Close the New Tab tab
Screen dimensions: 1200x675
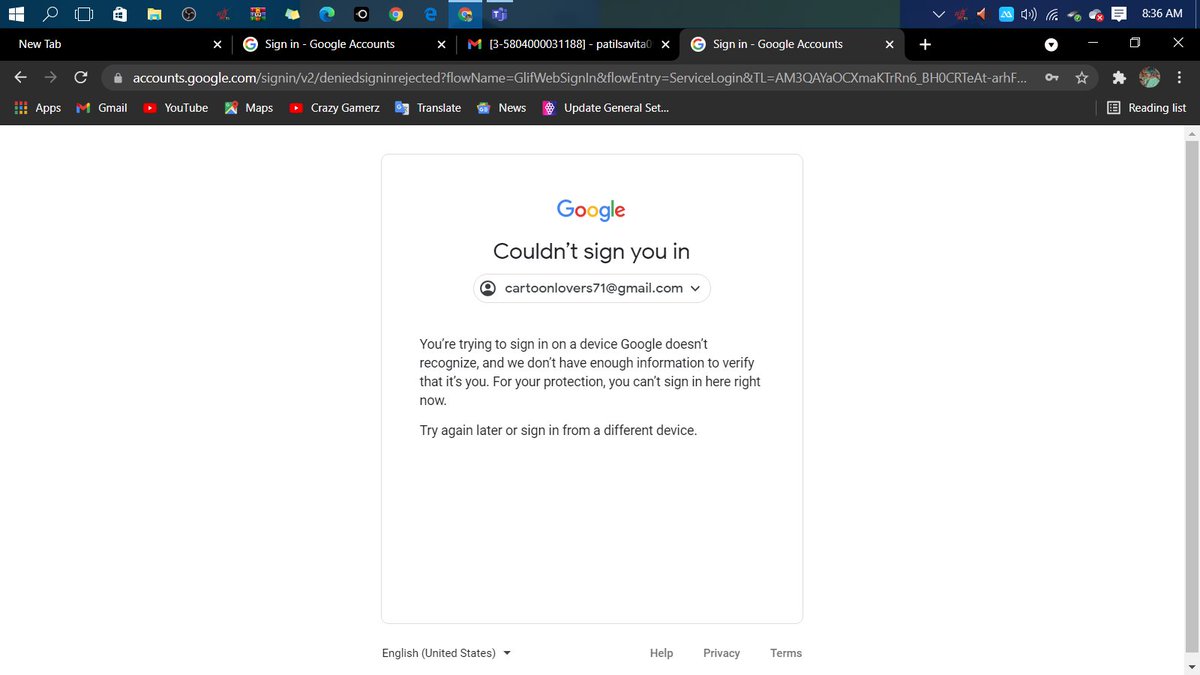coord(218,44)
